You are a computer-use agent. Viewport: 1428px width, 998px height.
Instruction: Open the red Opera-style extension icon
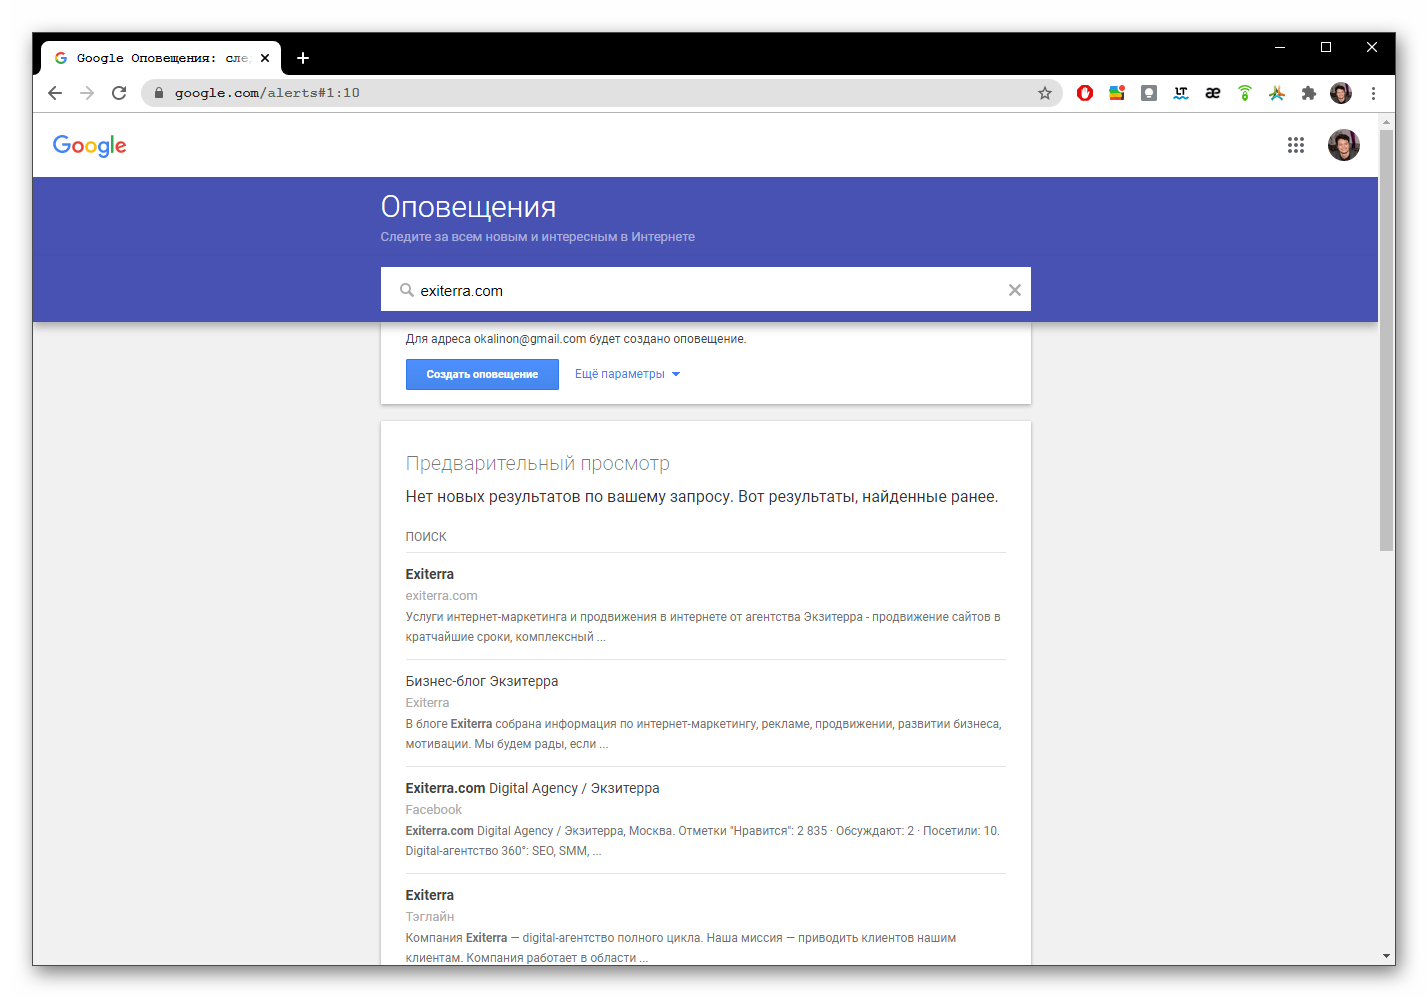point(1085,93)
